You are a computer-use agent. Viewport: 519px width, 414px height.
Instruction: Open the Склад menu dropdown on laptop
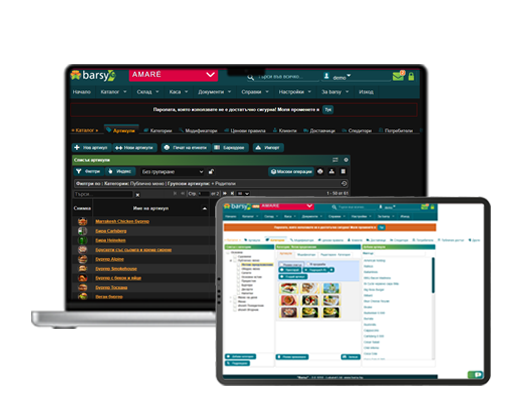[148, 92]
